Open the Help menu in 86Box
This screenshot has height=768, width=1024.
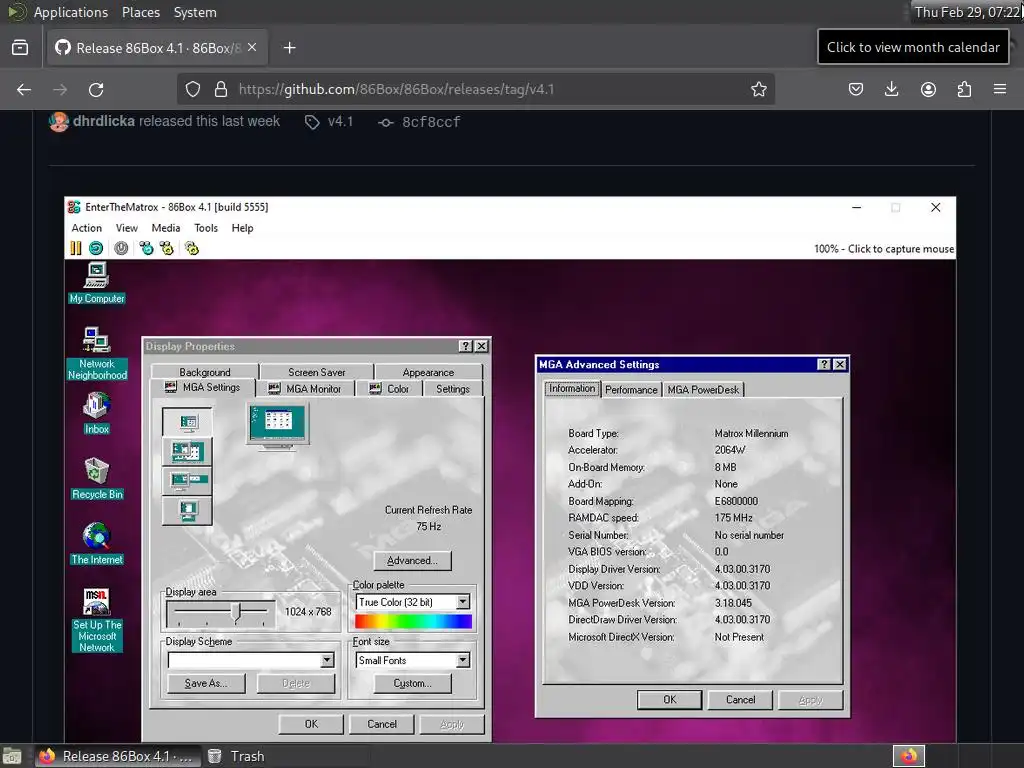242,228
